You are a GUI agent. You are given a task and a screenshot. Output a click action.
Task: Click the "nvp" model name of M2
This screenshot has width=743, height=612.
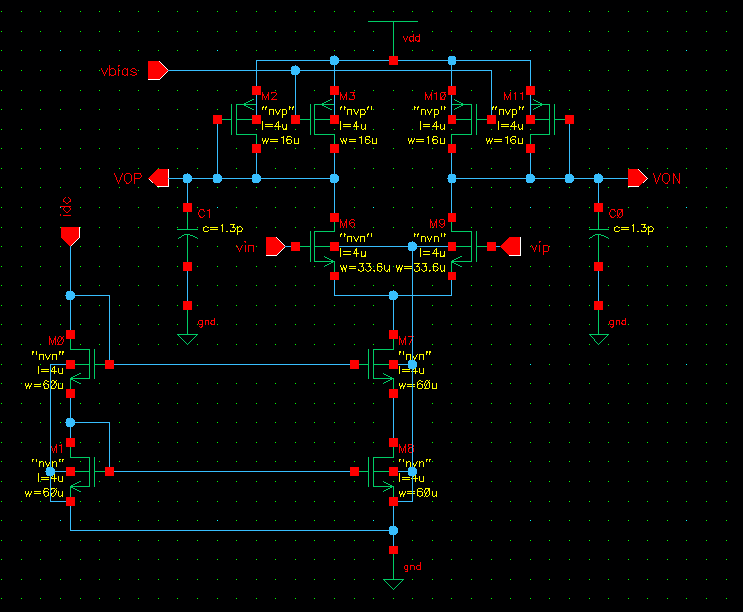pos(278,111)
